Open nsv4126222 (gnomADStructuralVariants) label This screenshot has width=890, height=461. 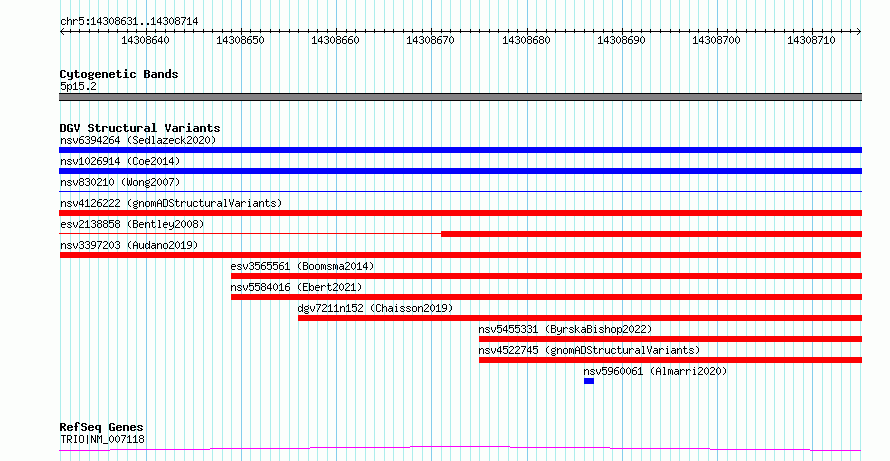pos(171,203)
